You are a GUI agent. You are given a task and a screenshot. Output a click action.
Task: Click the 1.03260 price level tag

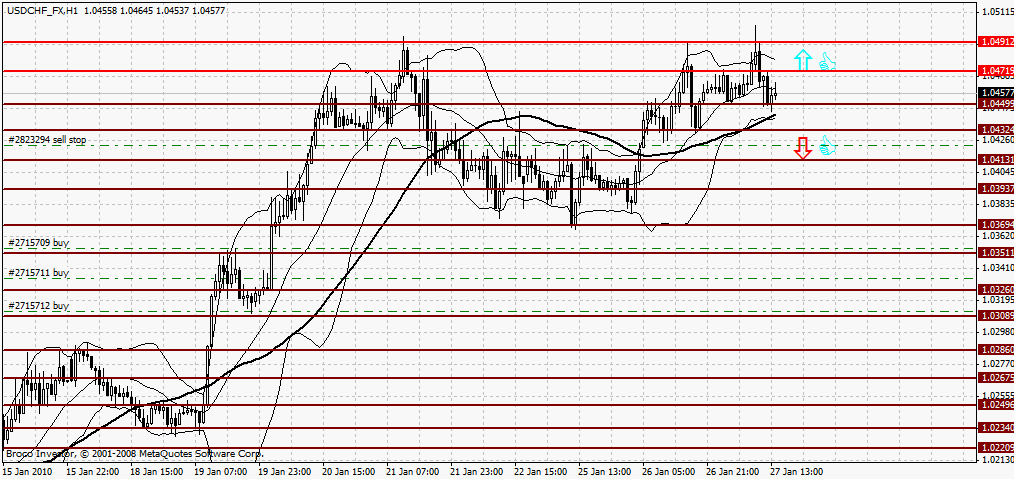[x=997, y=290]
